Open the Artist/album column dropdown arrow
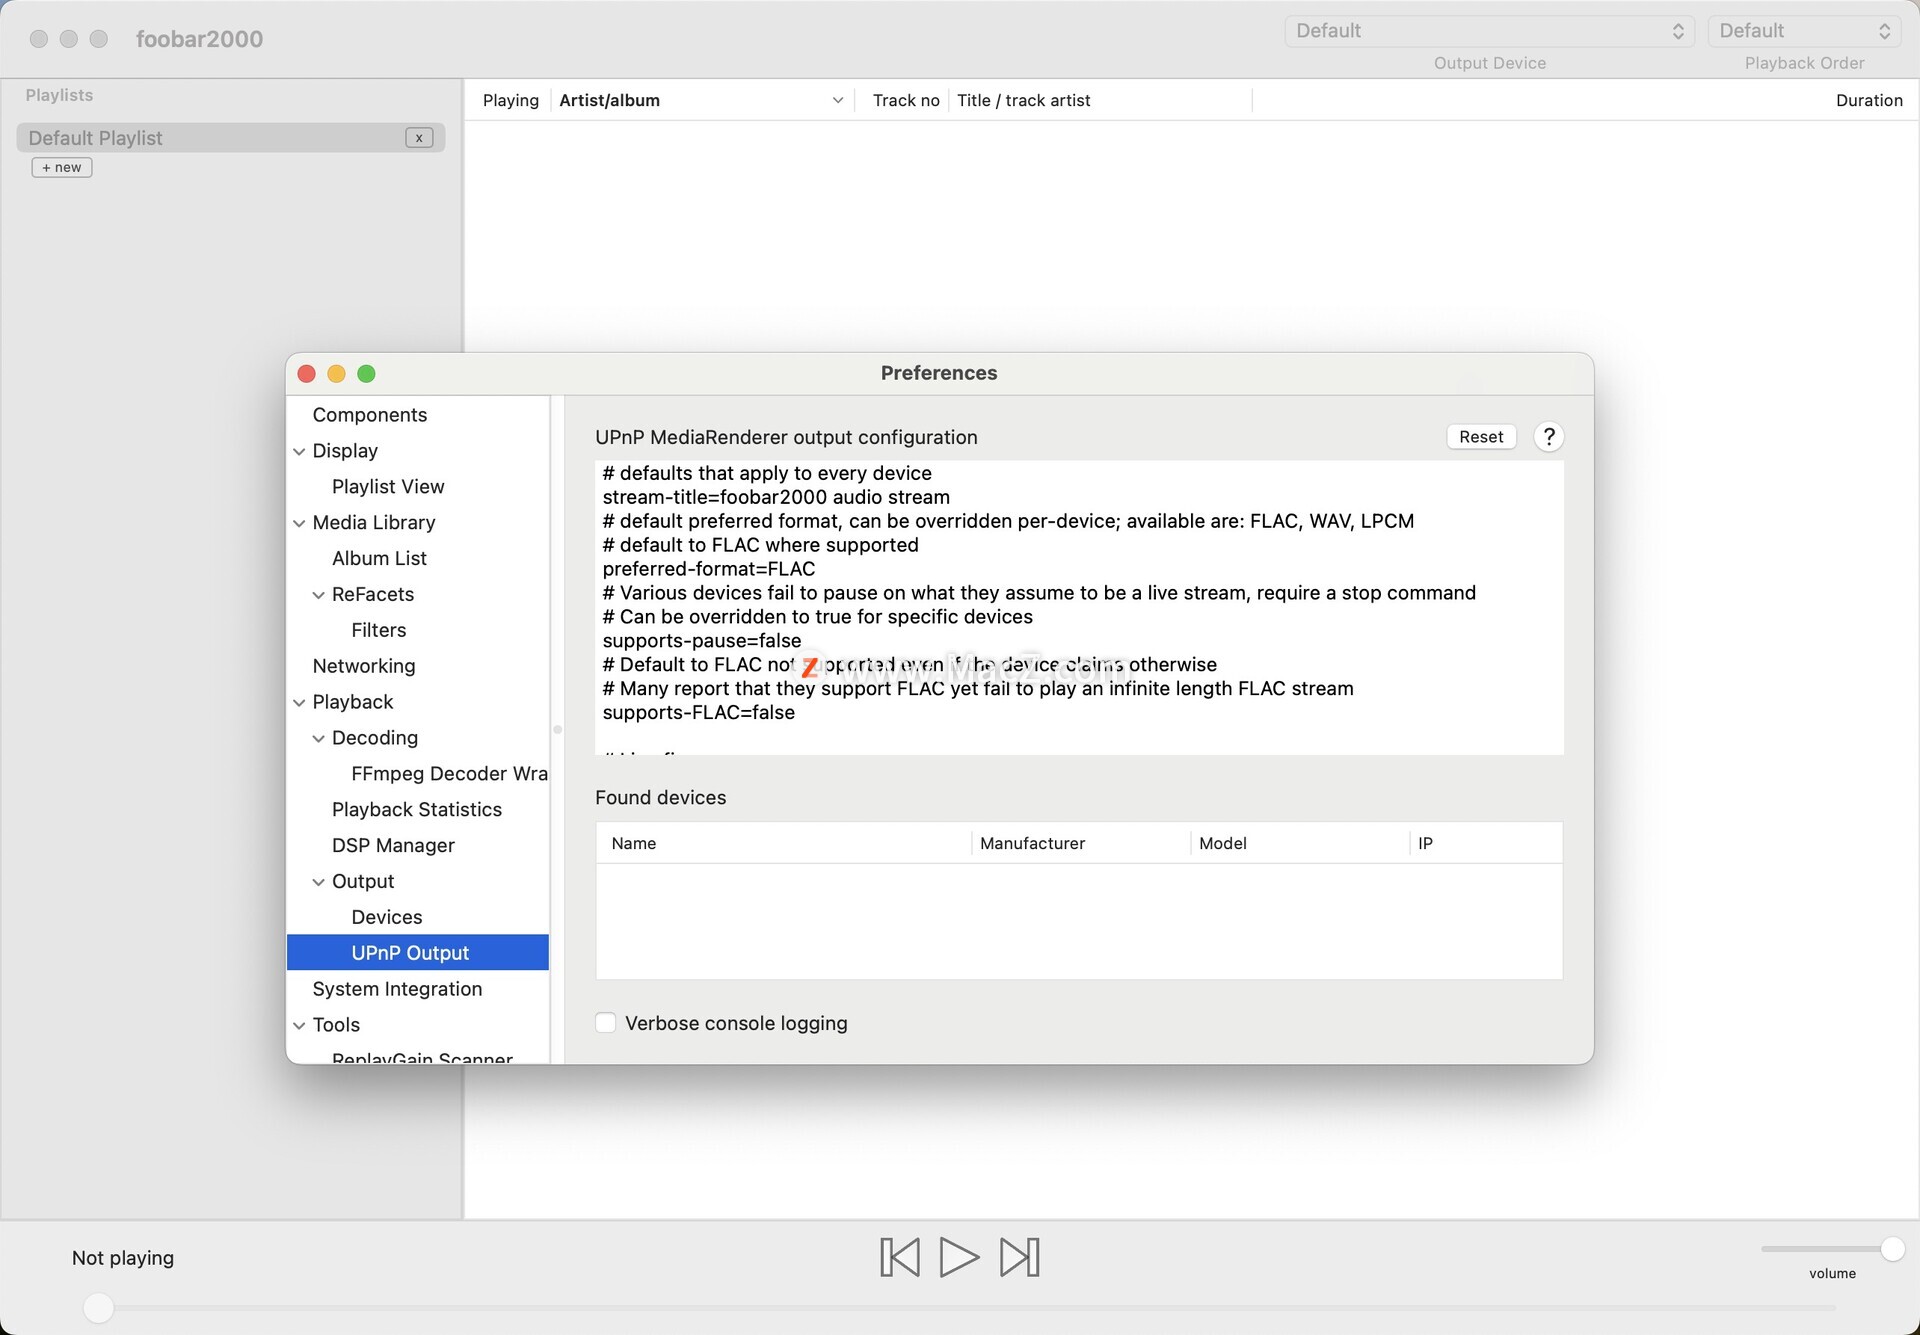This screenshot has height=1335, width=1920. (838, 100)
